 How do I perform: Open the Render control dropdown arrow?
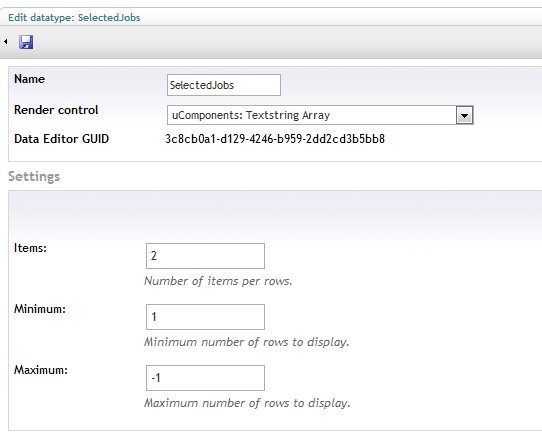(464, 115)
